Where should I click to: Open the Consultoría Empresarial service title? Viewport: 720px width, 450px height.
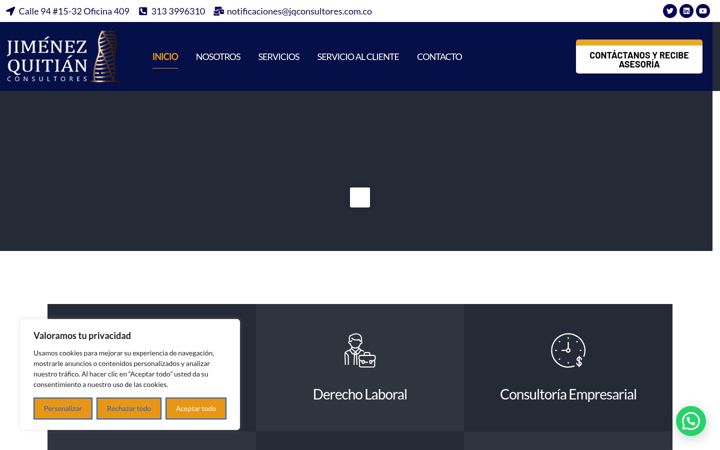(x=568, y=394)
